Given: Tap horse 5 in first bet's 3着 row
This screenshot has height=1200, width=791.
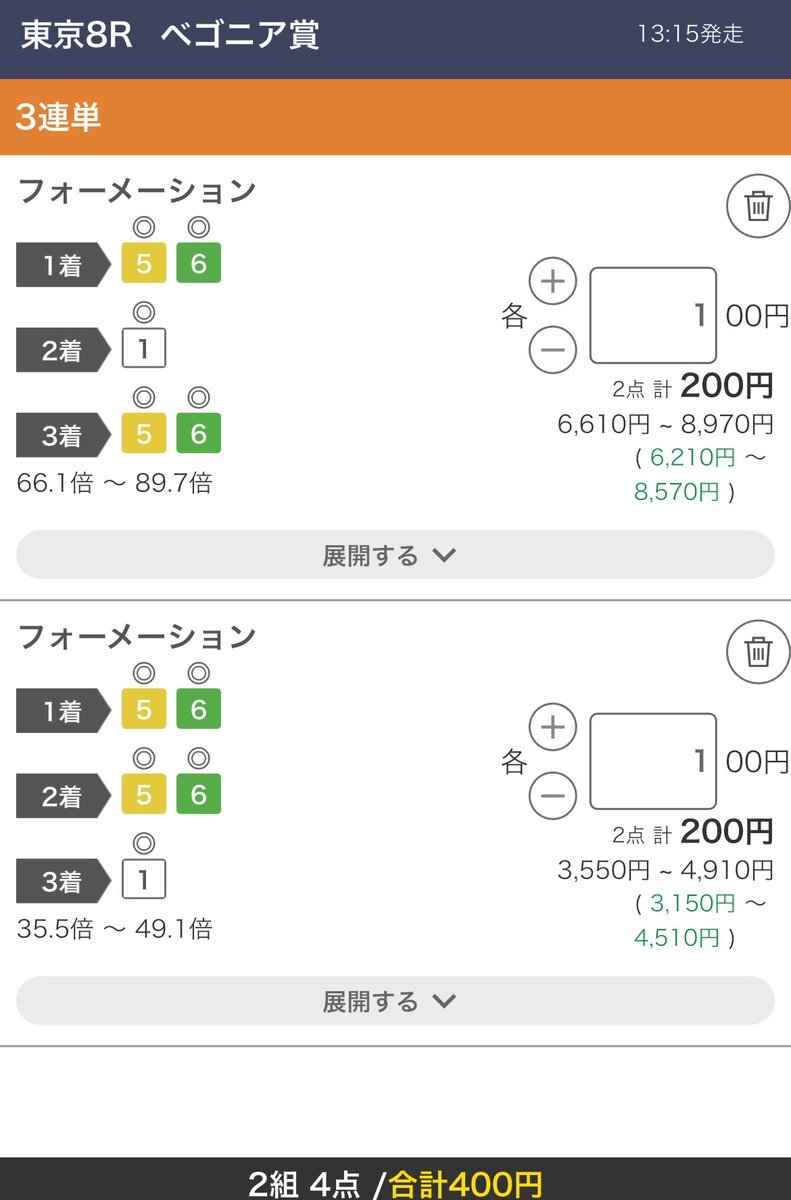Looking at the screenshot, I should click(144, 434).
